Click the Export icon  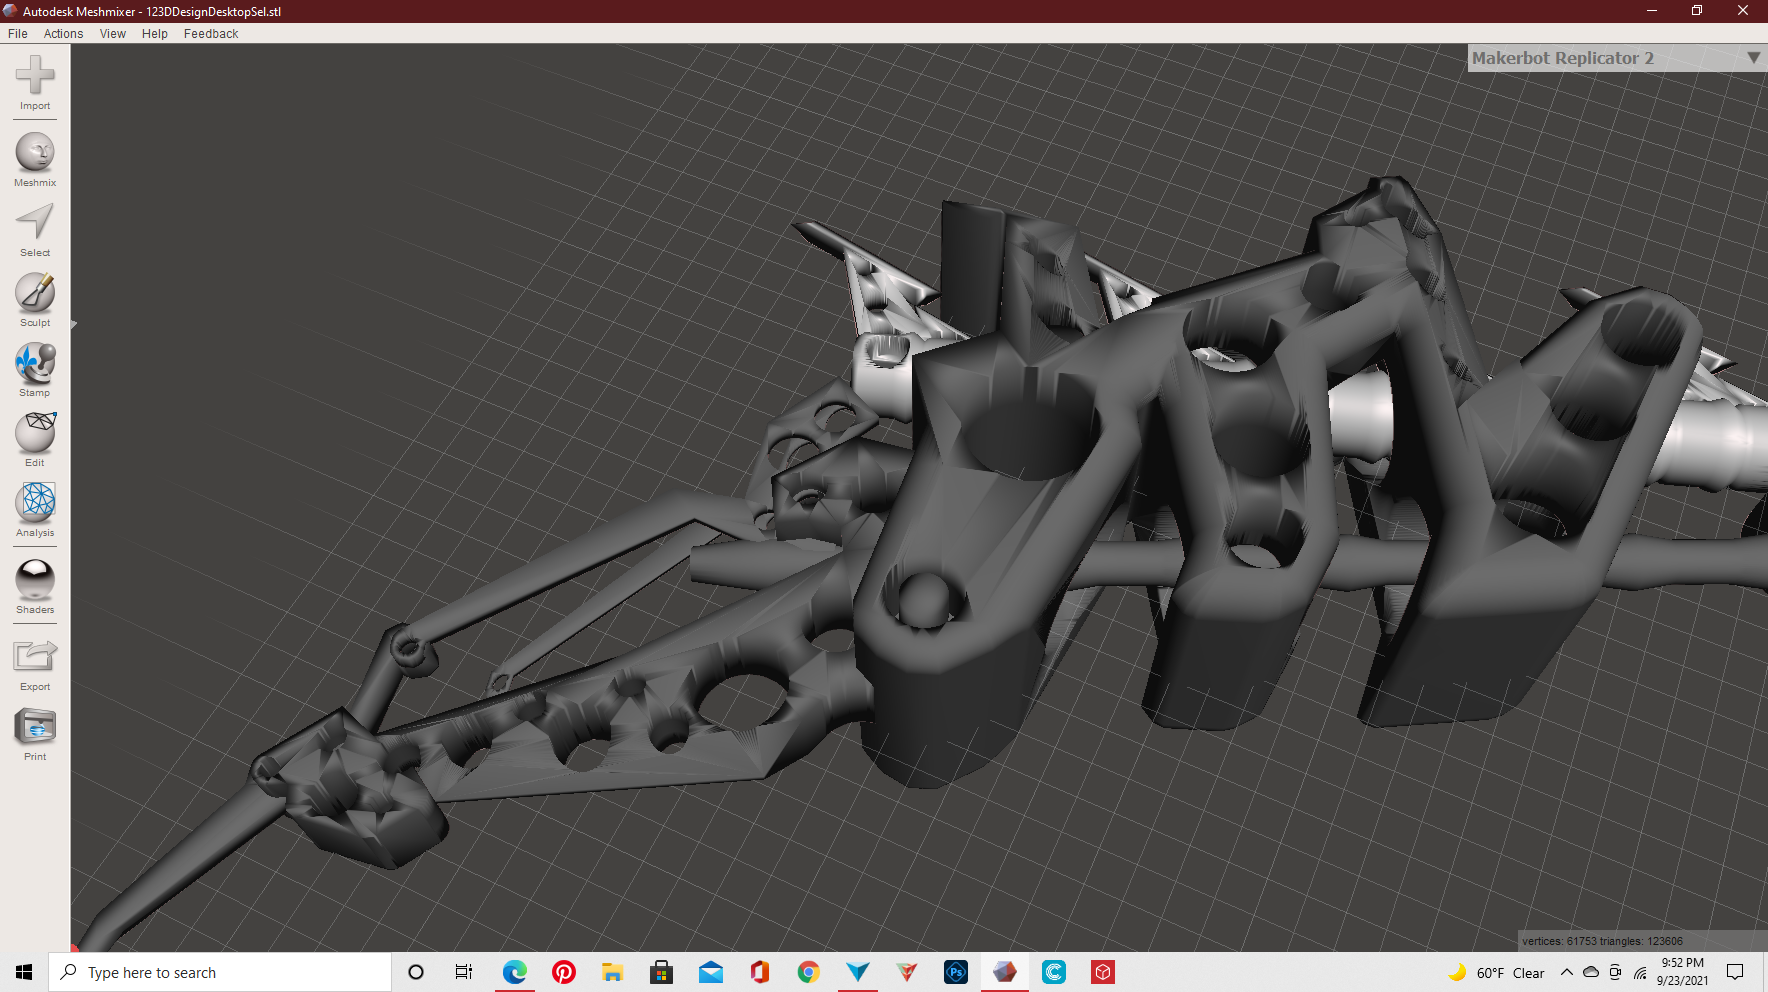click(35, 657)
